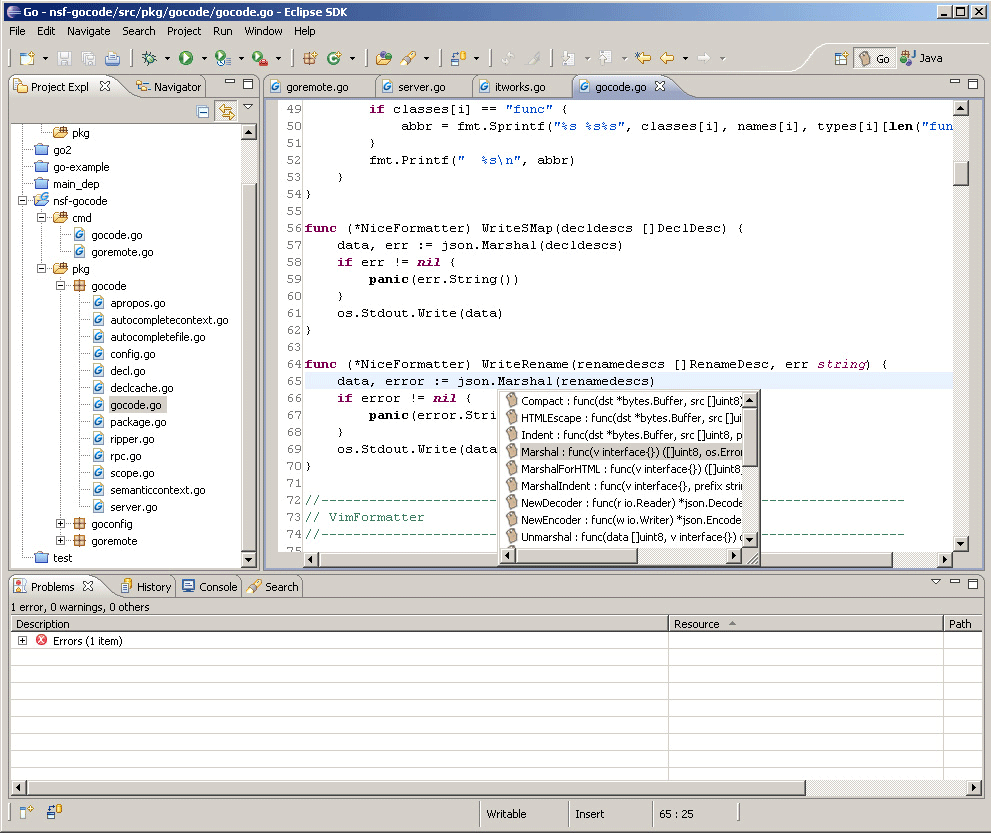The width and height of the screenshot is (991, 833).
Task: Click the New wizard toolbar icon
Action: pos(25,59)
